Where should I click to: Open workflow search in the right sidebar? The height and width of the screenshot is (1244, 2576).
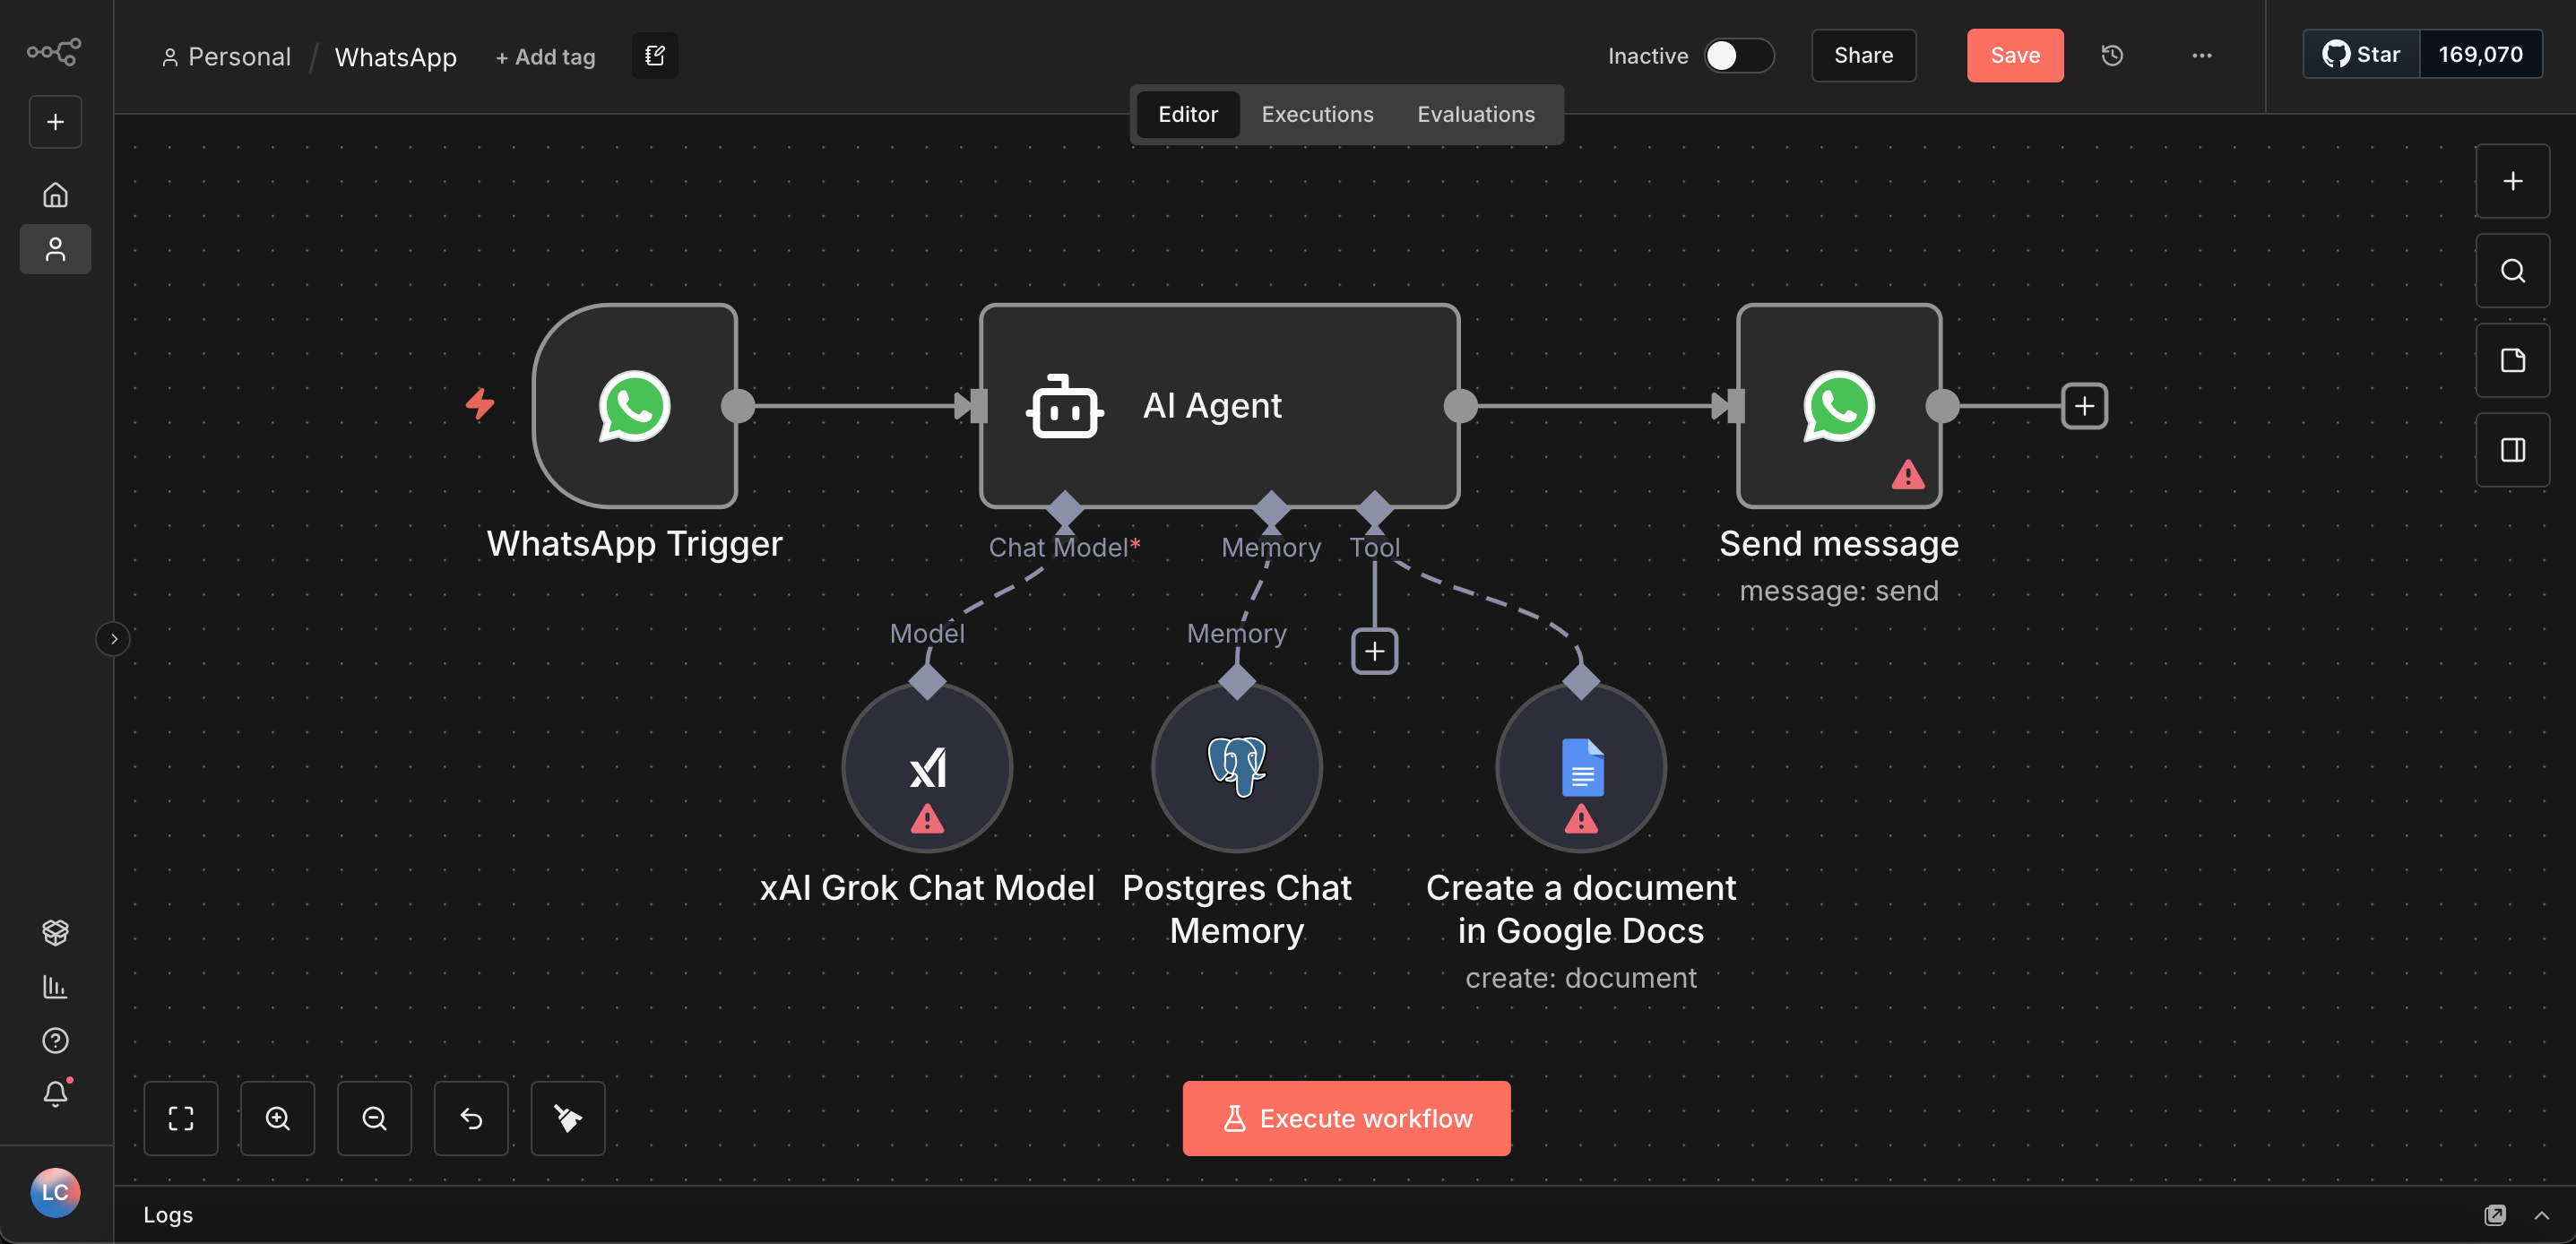pos(2512,270)
